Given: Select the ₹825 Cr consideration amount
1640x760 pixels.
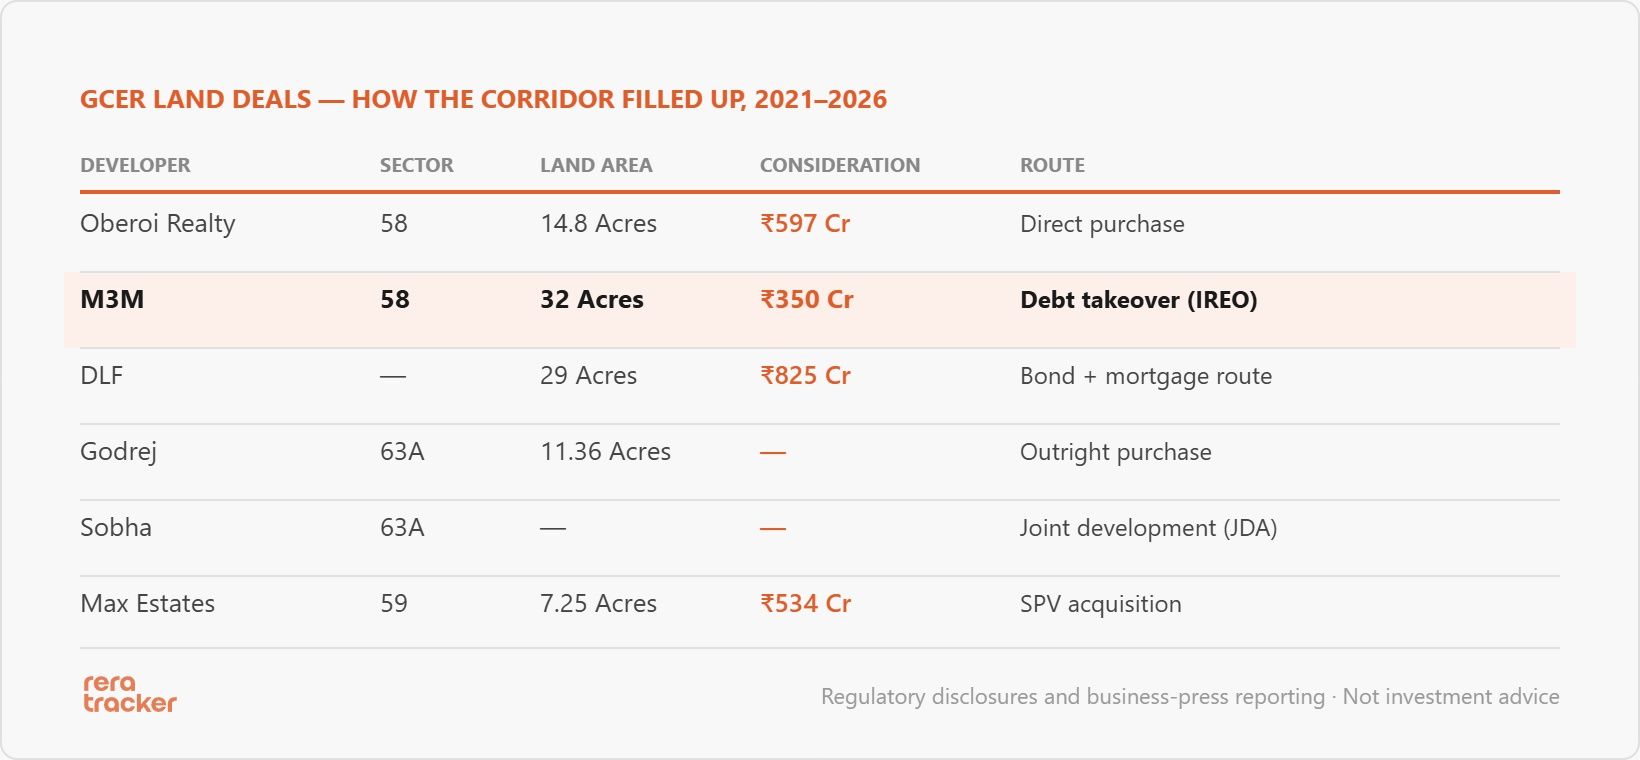Looking at the screenshot, I should tap(805, 376).
